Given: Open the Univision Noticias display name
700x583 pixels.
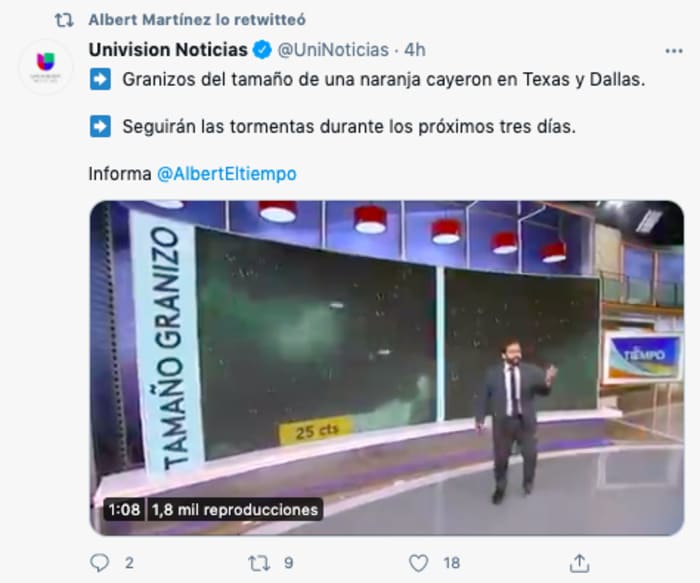Looking at the screenshot, I should tap(168, 50).
